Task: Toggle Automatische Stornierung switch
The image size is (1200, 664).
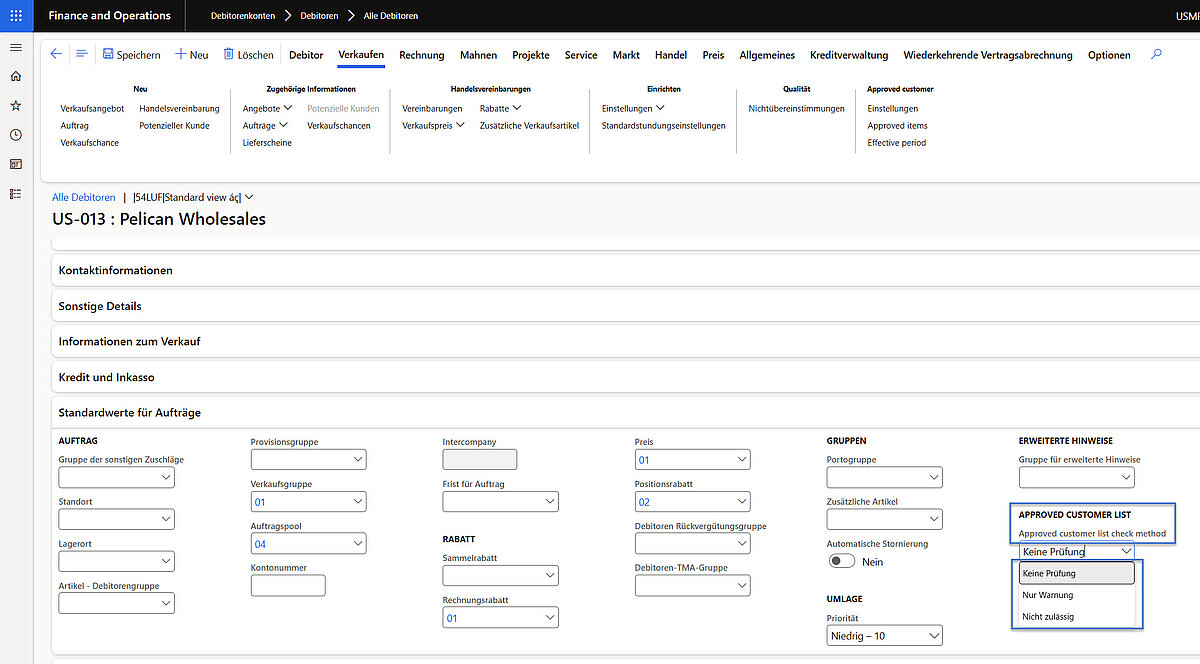Action: click(841, 562)
